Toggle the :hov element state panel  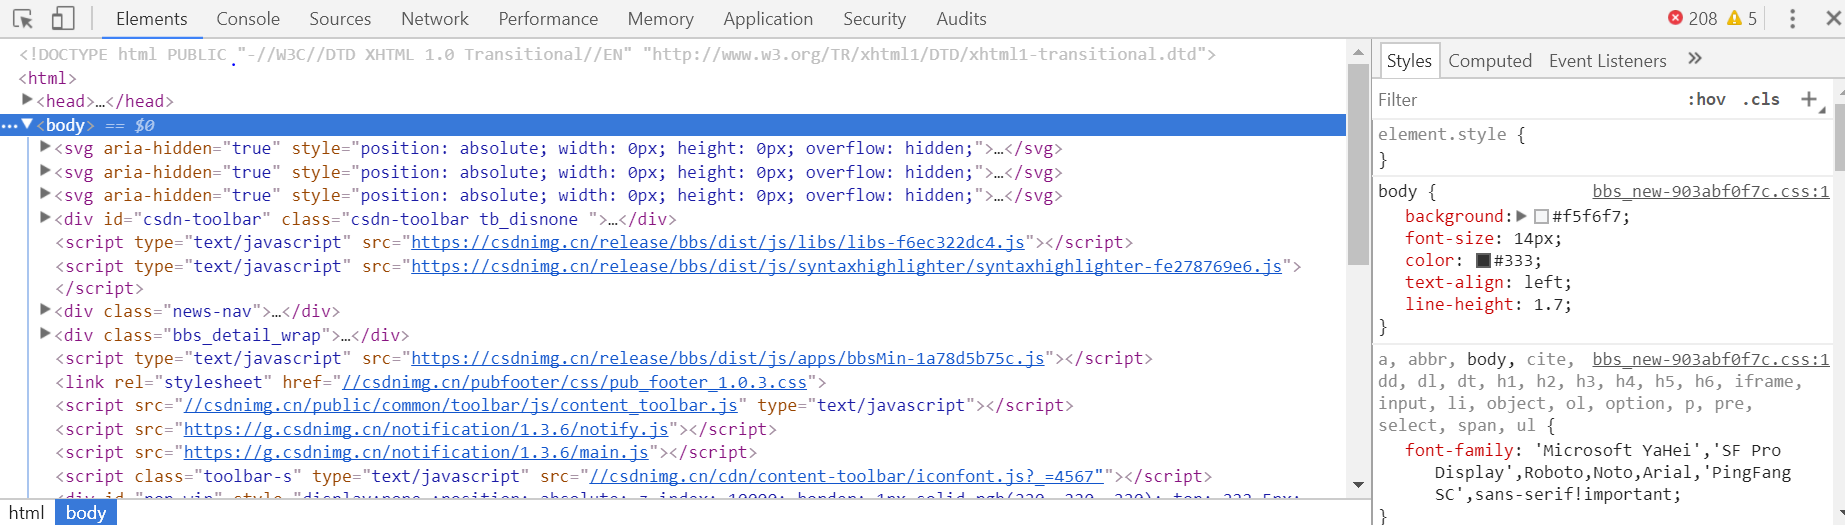pos(1706,99)
